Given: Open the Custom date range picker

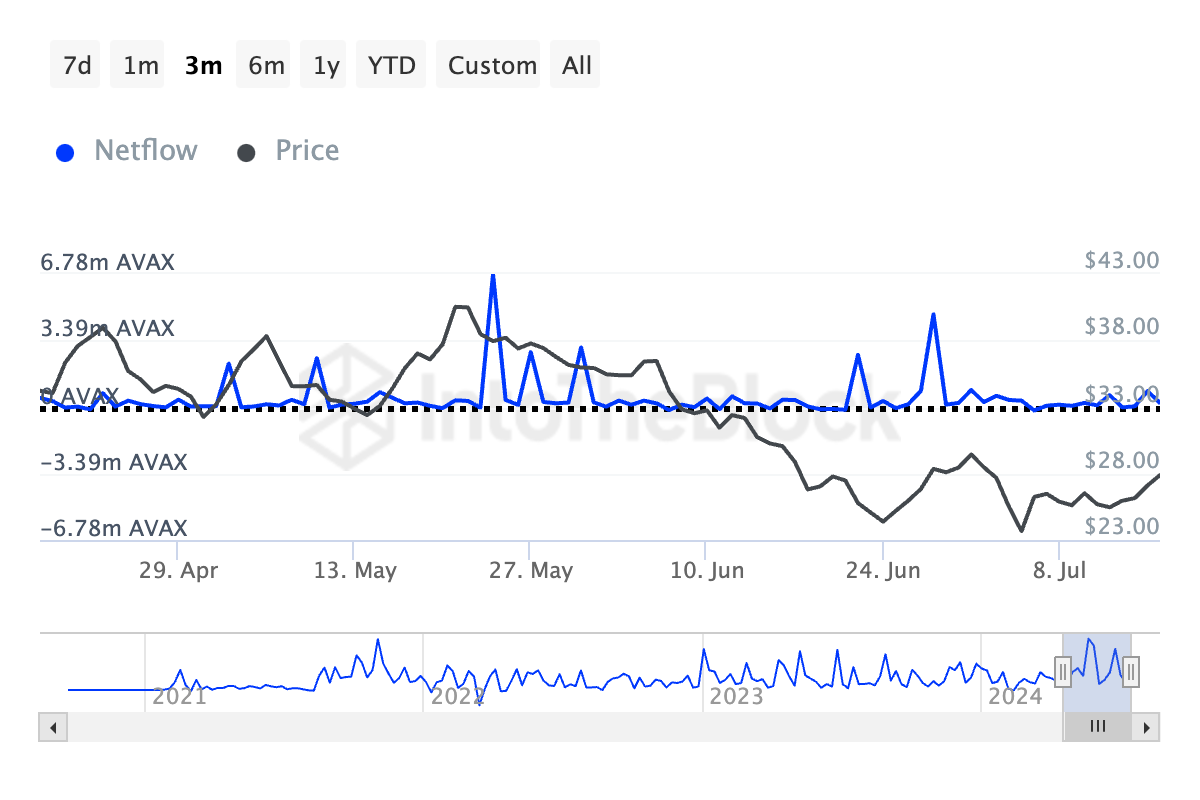Looking at the screenshot, I should 492,66.
